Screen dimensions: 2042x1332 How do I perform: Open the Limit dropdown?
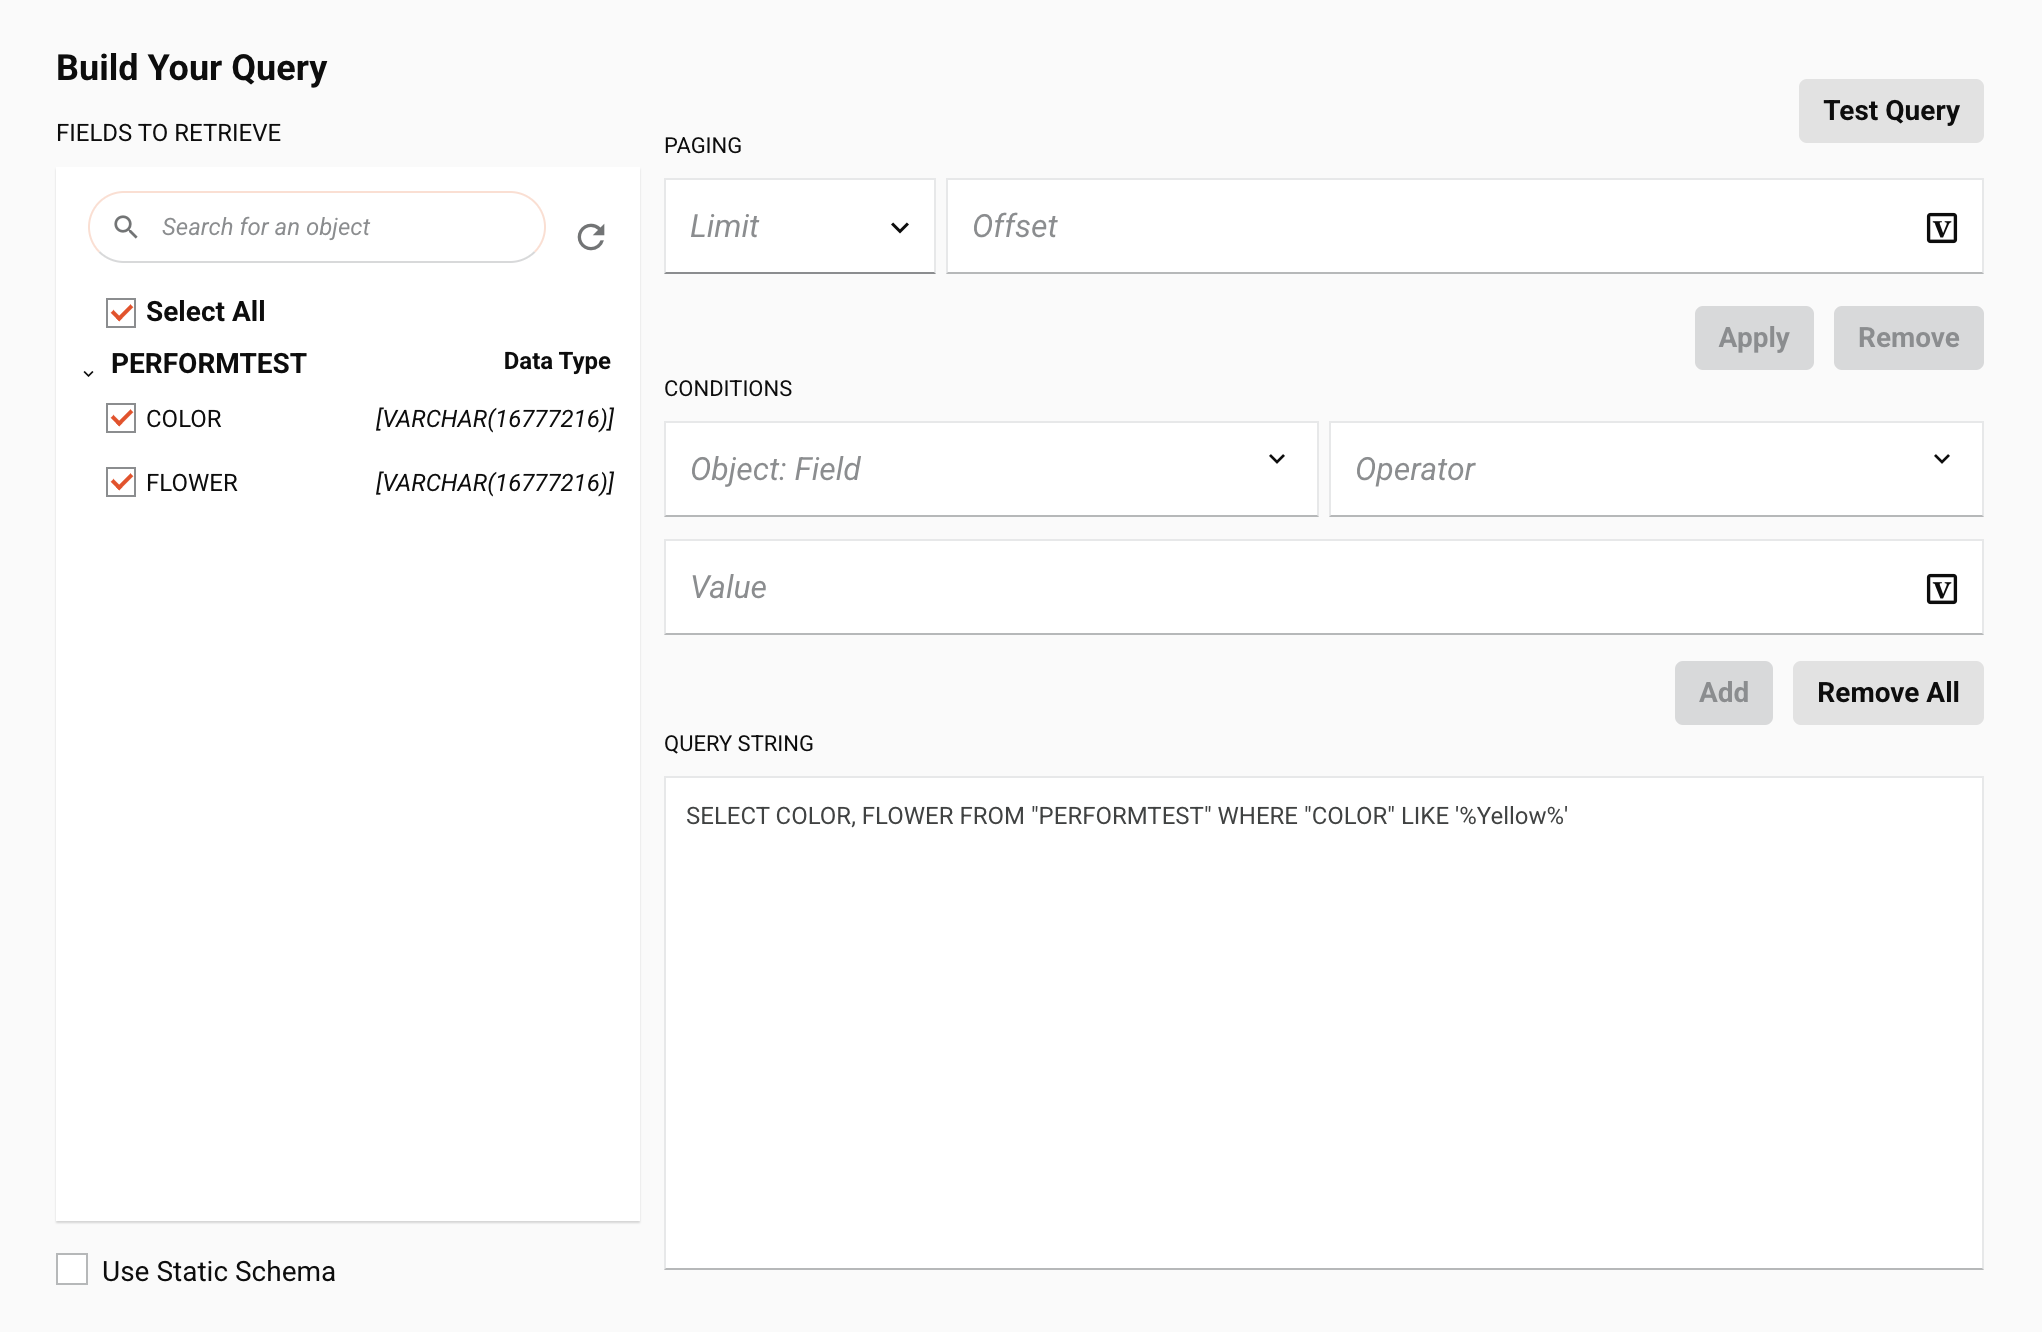[x=799, y=227]
